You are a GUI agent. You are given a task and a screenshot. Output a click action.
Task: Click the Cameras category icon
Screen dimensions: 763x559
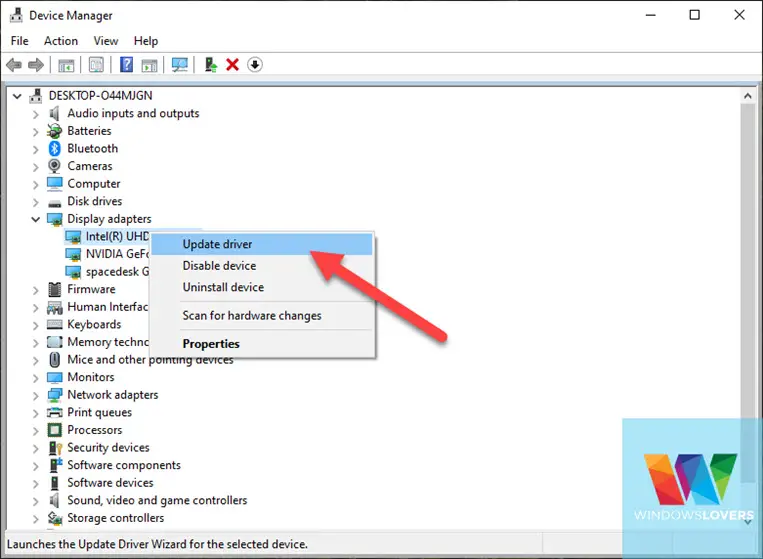point(54,166)
